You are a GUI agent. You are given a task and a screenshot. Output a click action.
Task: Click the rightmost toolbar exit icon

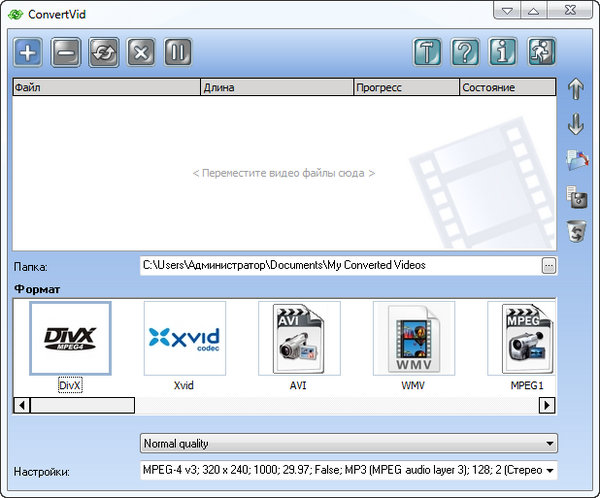click(541, 54)
